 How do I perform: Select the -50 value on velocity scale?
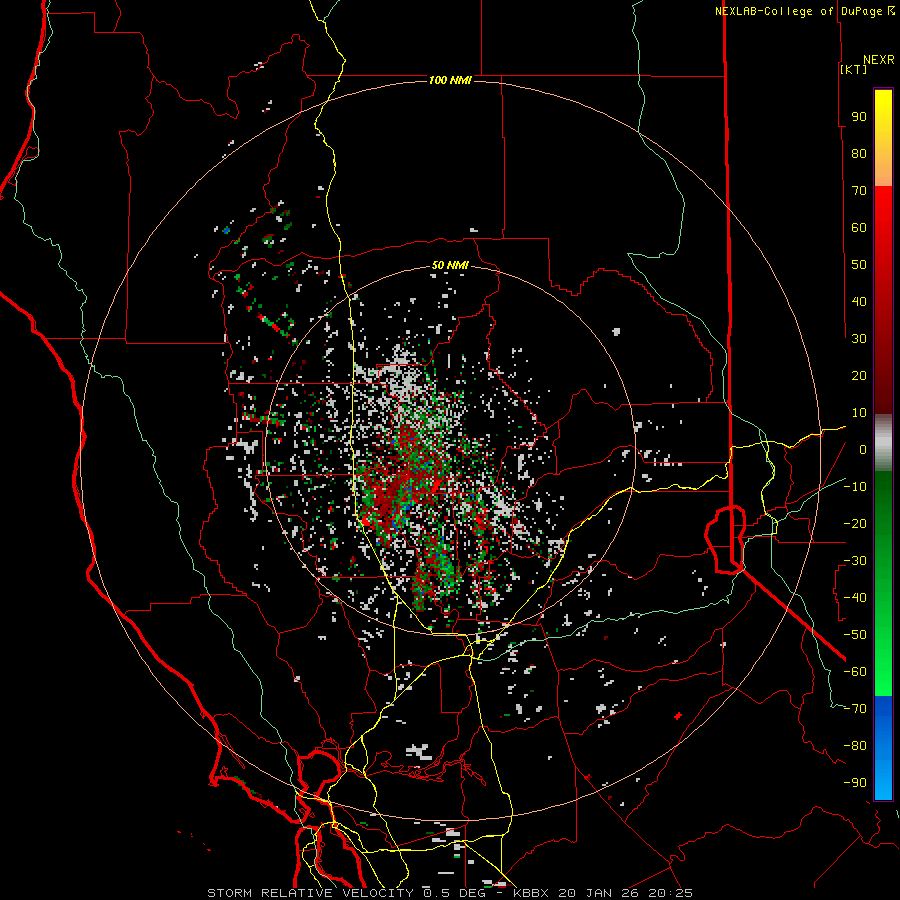pos(855,635)
